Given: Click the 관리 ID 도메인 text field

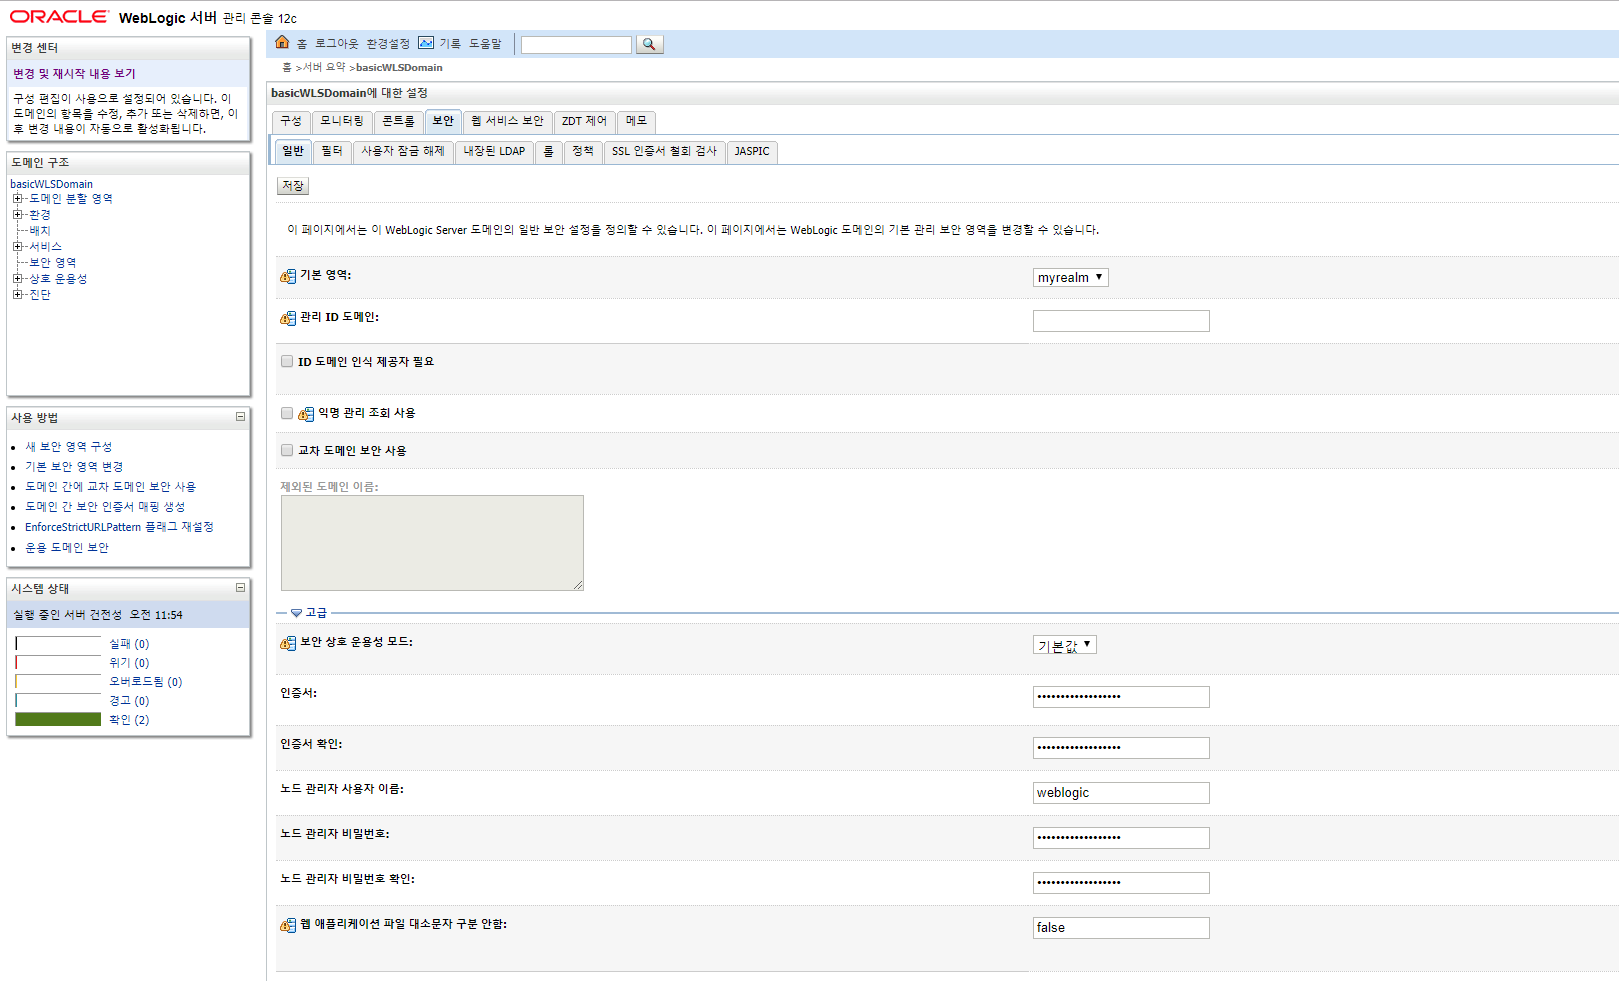Looking at the screenshot, I should tap(1121, 321).
